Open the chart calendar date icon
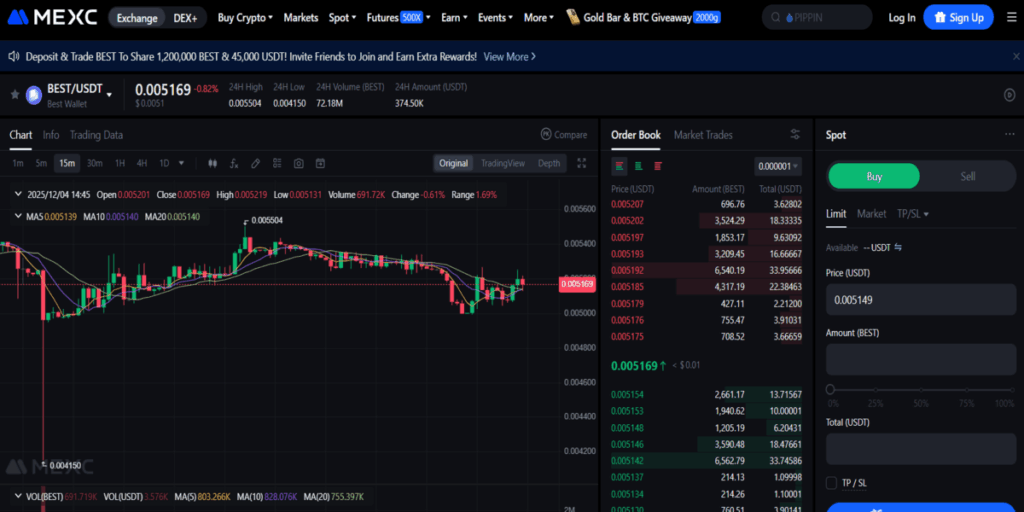1024x512 pixels. pos(320,163)
